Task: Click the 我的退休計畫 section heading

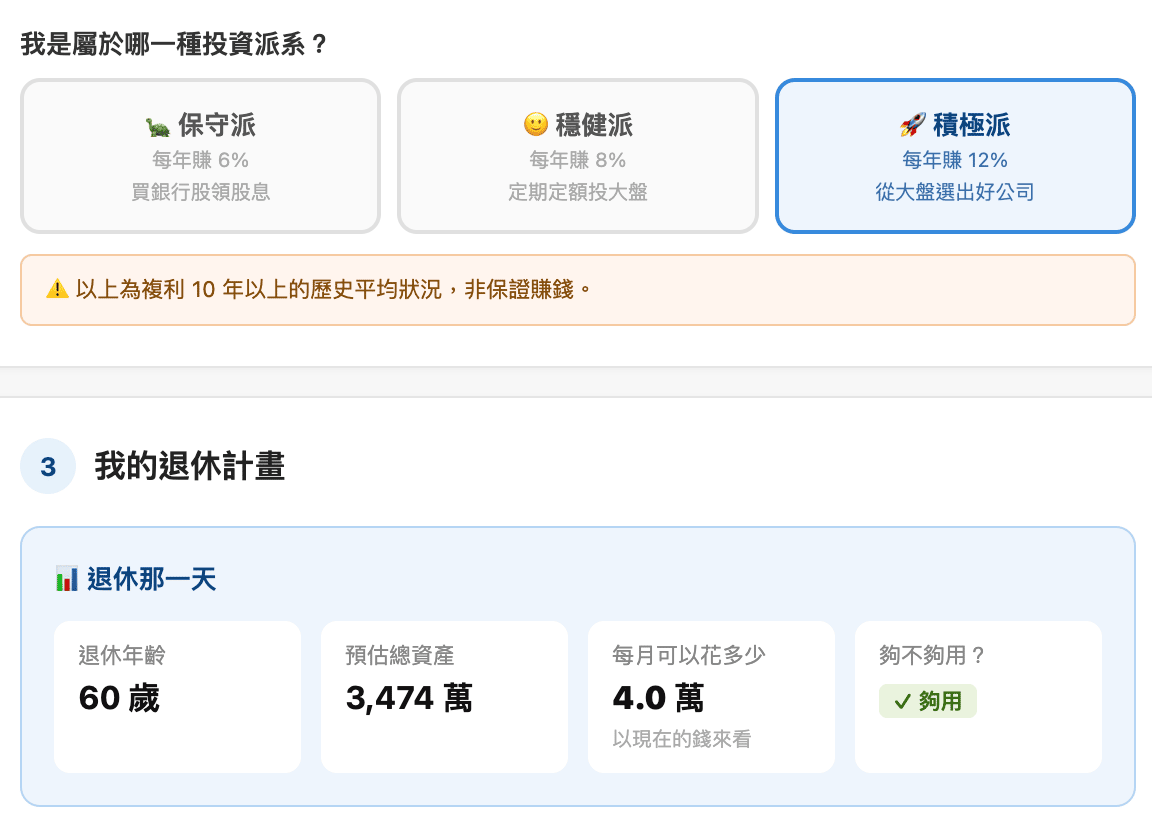Action: [x=190, y=467]
